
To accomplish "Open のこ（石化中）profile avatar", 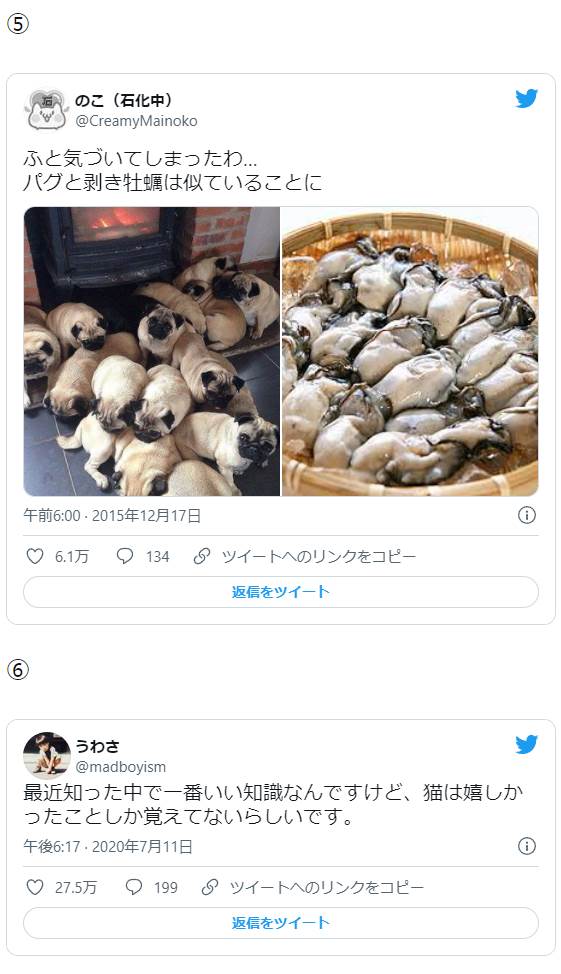I will click(x=47, y=109).
